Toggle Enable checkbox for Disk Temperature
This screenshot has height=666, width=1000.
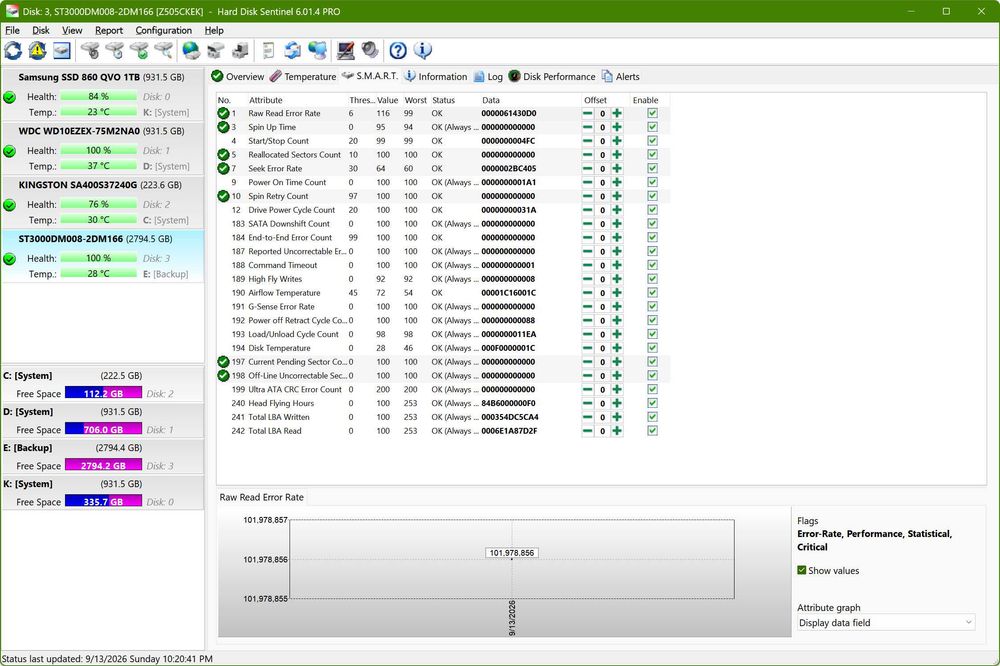(x=652, y=348)
